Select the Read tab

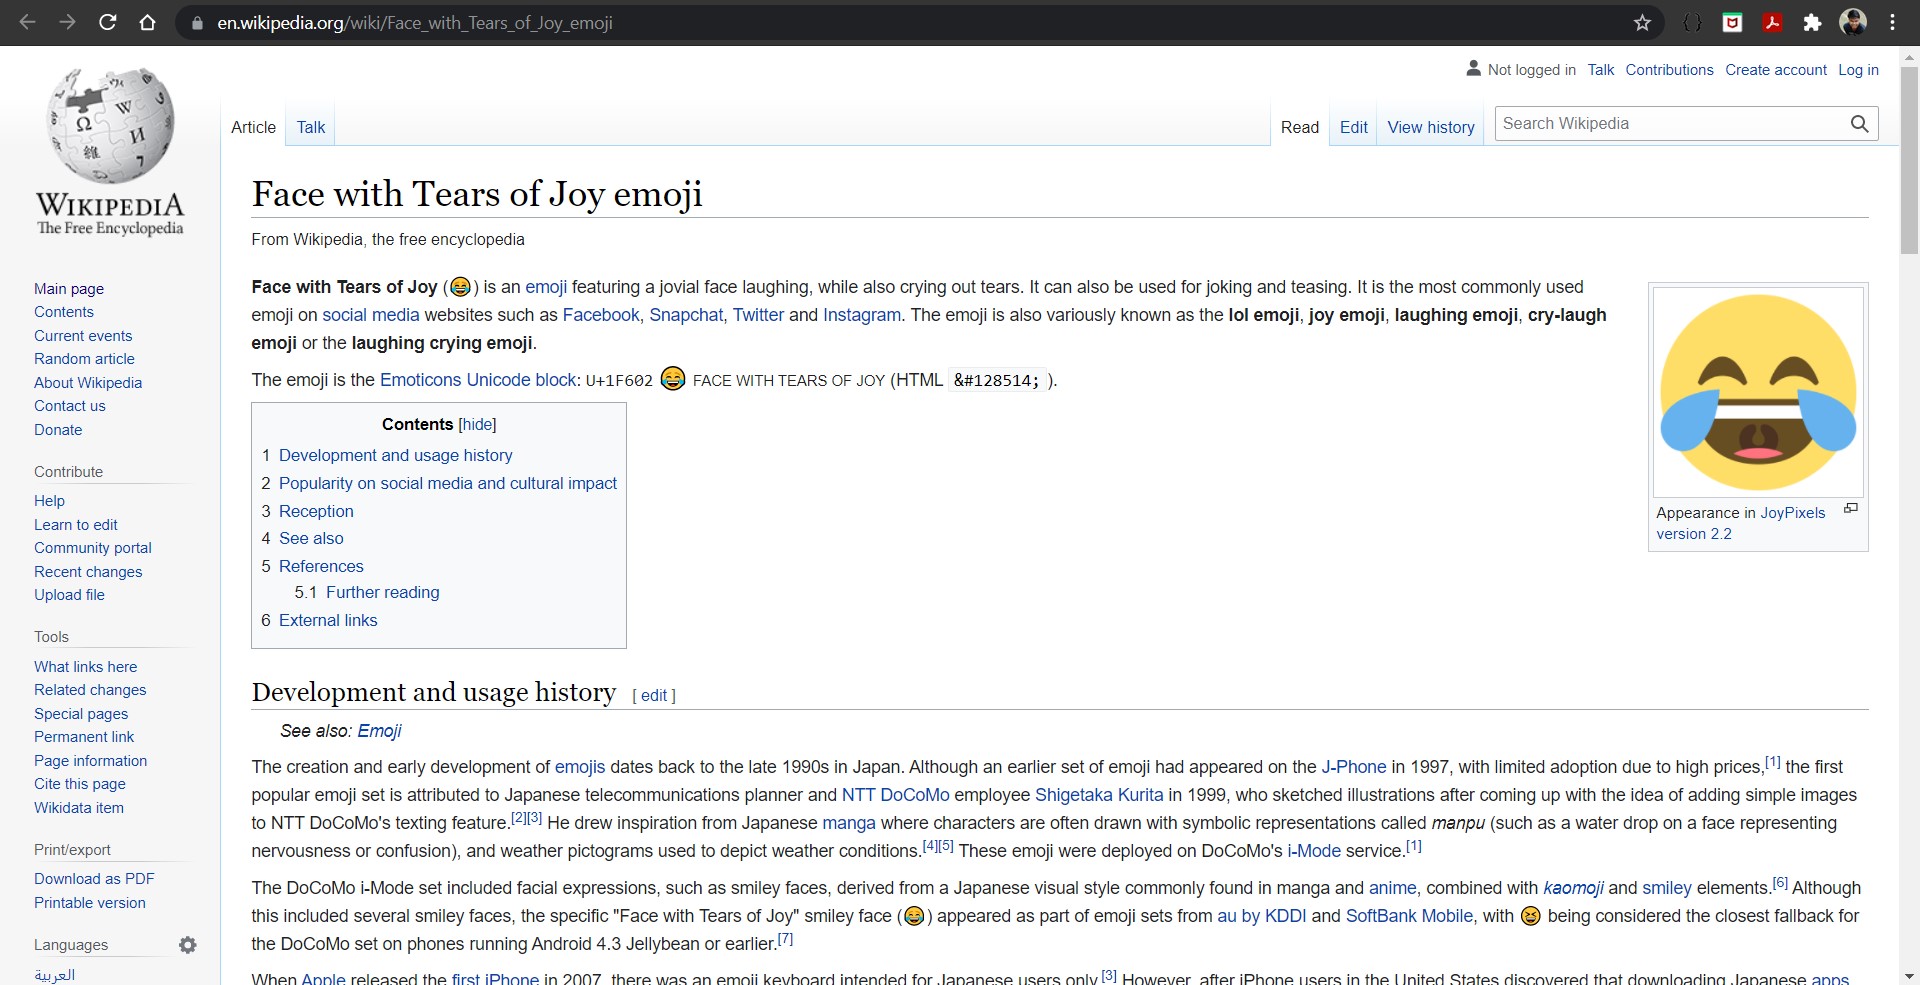click(1300, 127)
